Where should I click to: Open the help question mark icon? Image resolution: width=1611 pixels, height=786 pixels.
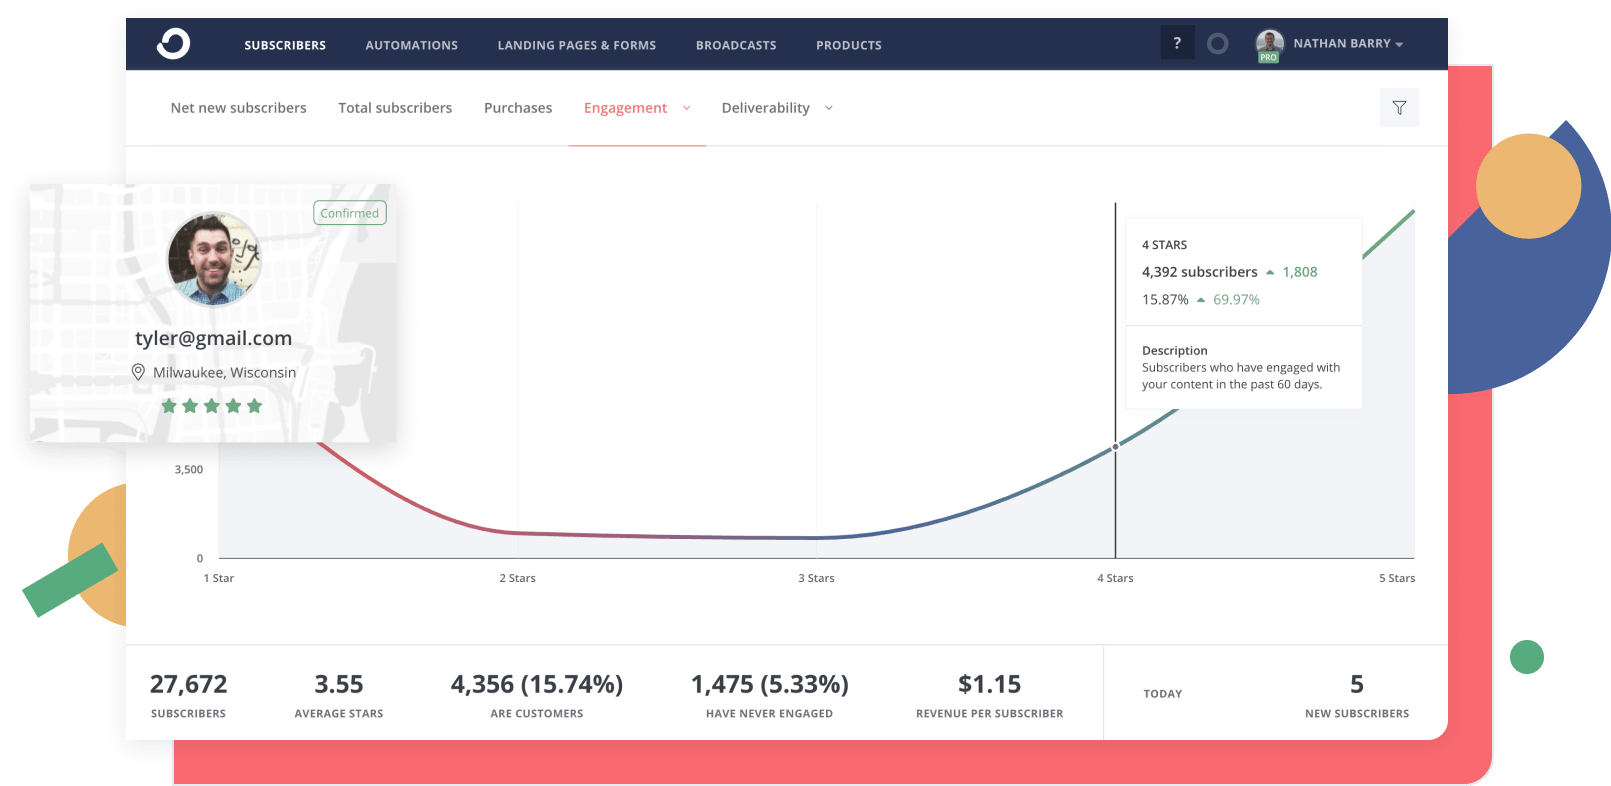pos(1177,43)
